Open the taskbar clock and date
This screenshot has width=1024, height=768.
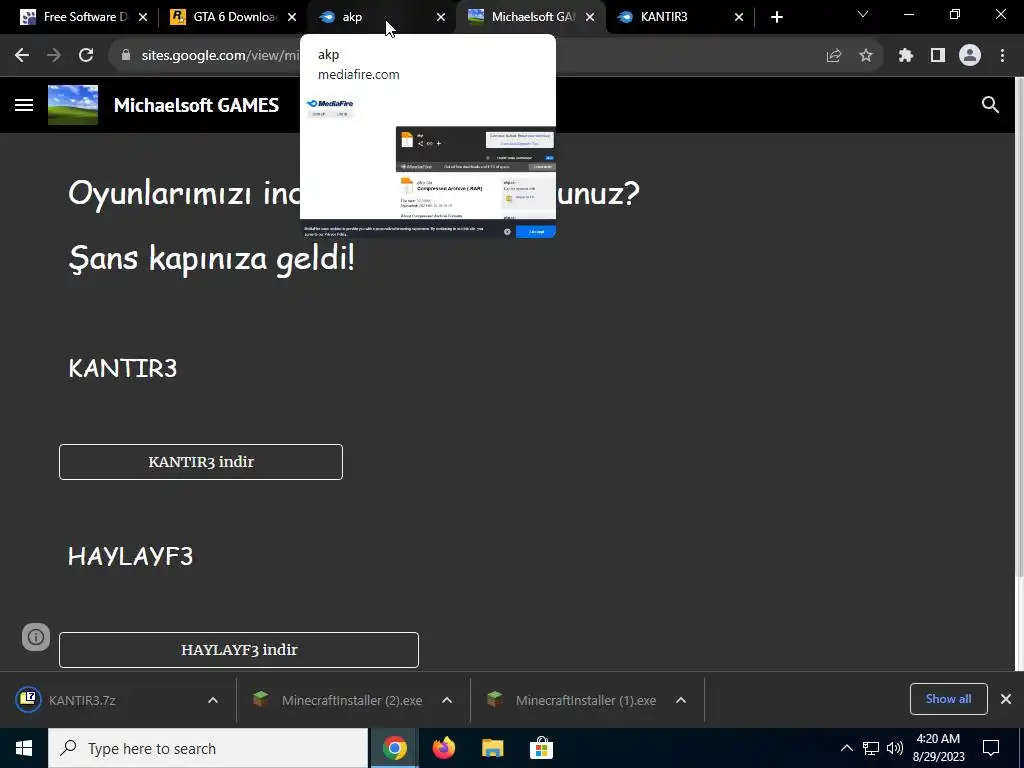click(938, 748)
